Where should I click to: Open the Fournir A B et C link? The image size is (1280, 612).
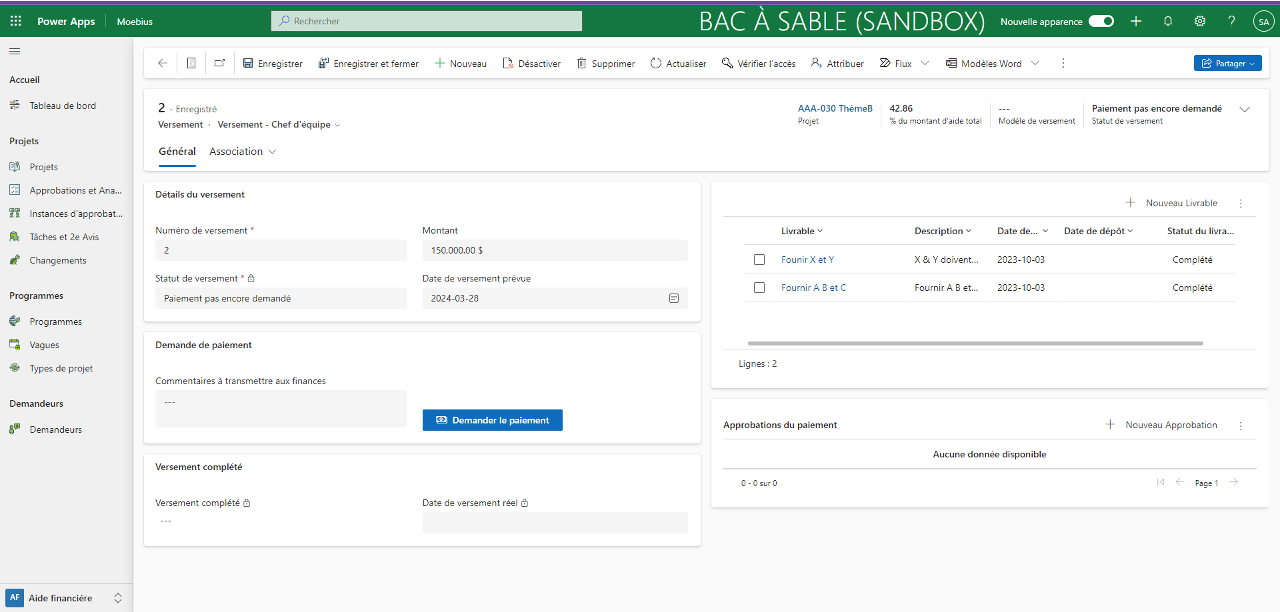pyautogui.click(x=814, y=288)
